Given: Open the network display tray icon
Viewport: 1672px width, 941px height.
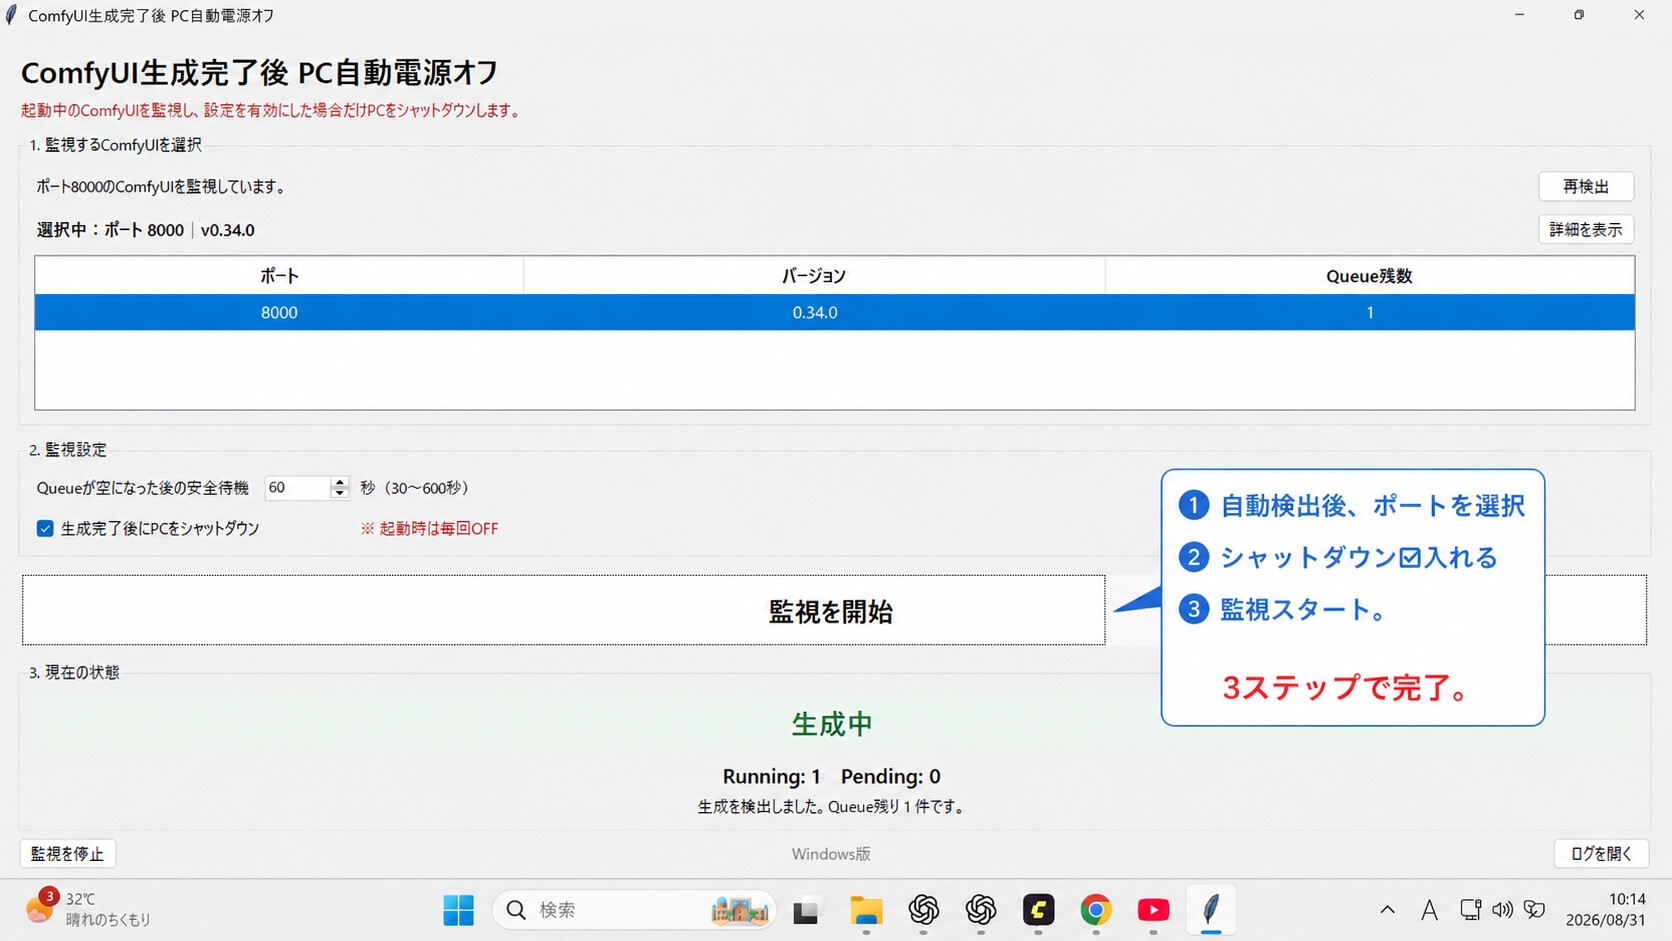Looking at the screenshot, I should [x=1470, y=910].
